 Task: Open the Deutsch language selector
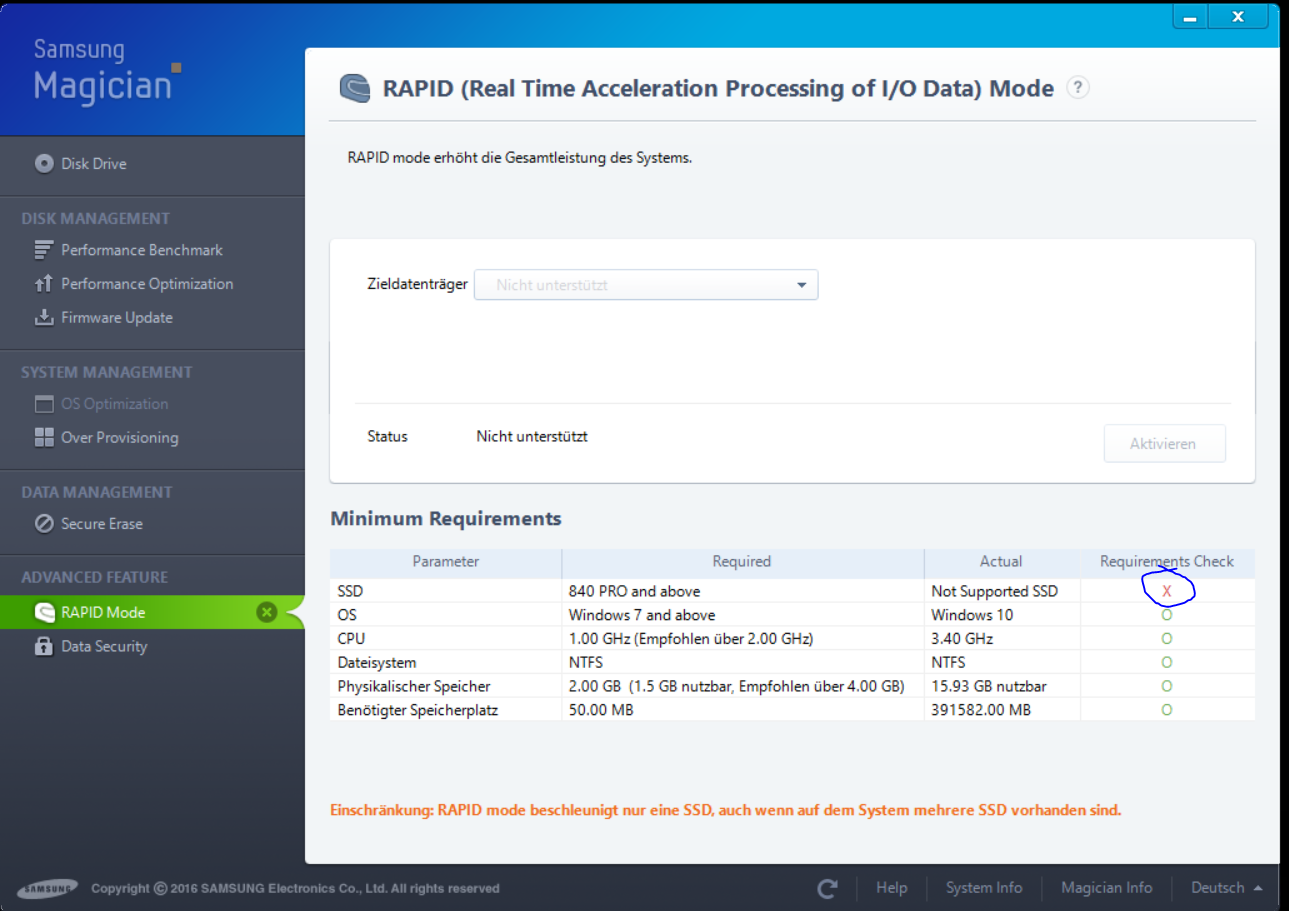click(1226, 888)
